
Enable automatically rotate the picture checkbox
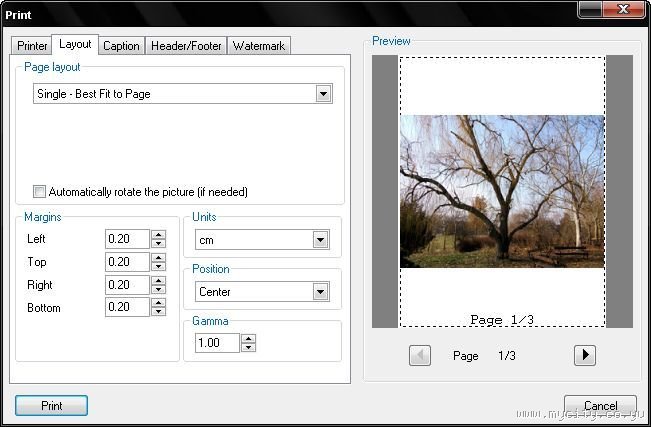click(x=39, y=191)
